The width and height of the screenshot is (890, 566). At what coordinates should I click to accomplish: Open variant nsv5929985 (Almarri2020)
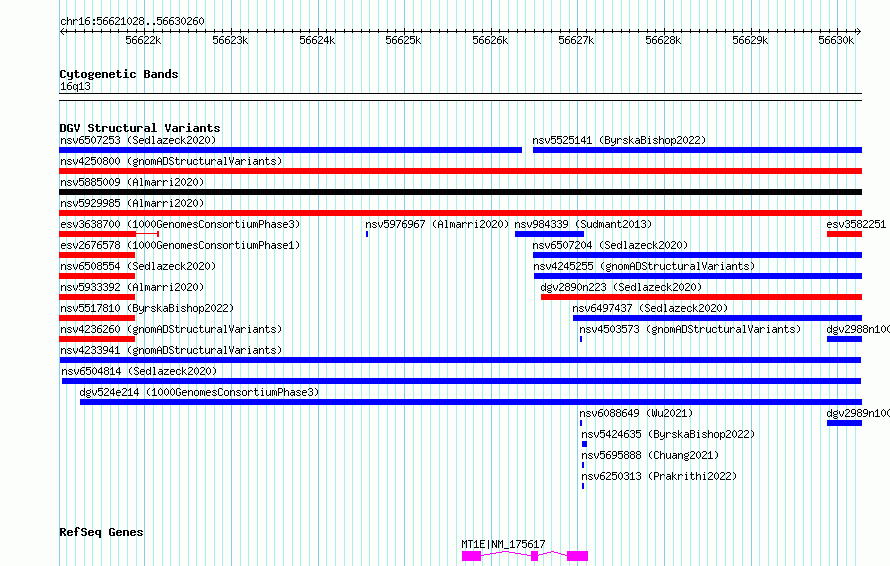tap(460, 213)
